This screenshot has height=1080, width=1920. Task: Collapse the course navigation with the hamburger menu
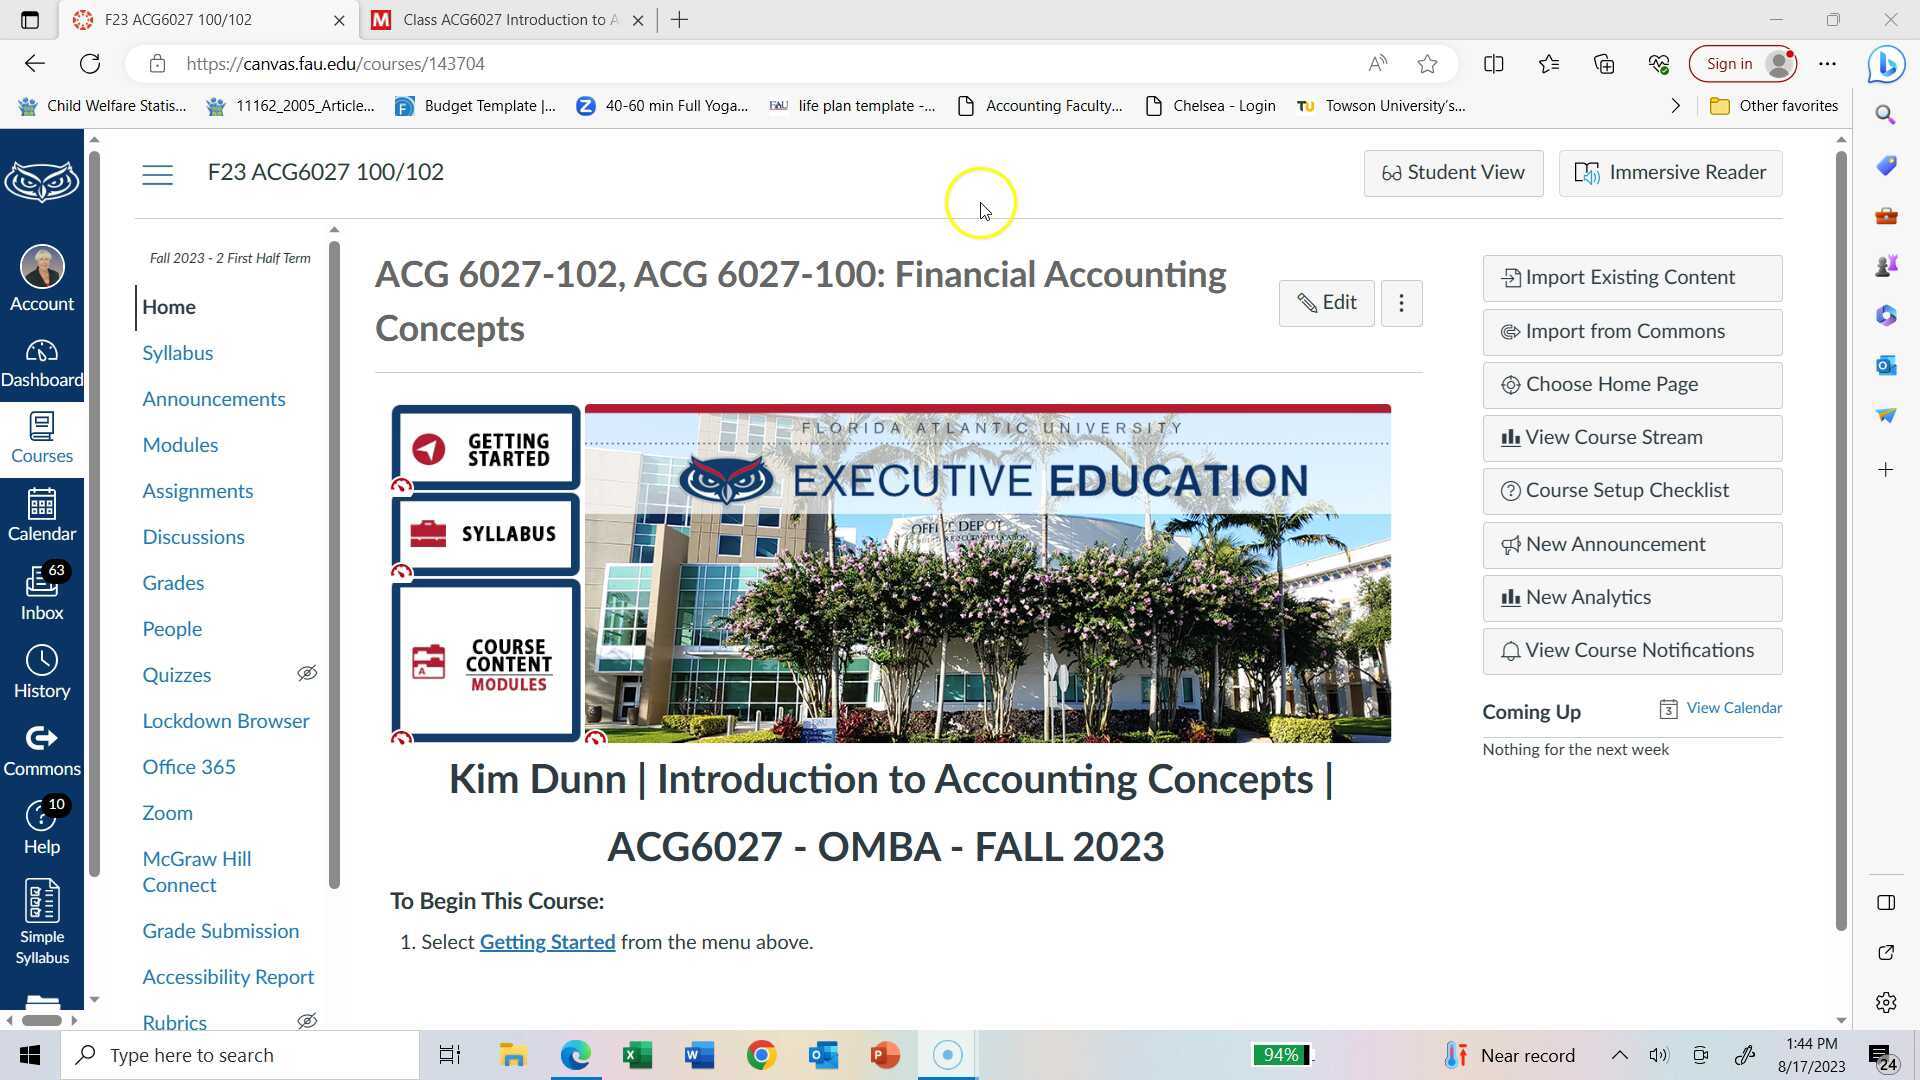(157, 173)
